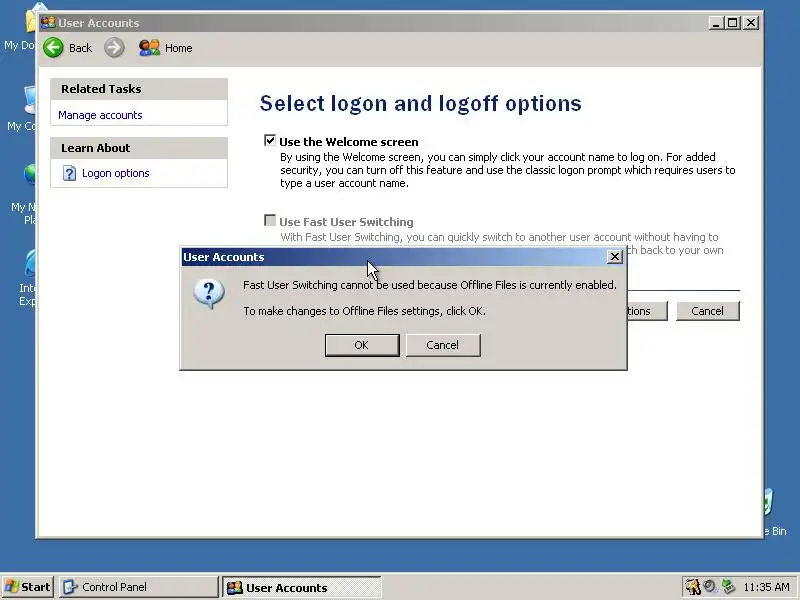This screenshot has width=800, height=600.
Task: Click the Fast User Switching error text
Action: click(x=430, y=285)
